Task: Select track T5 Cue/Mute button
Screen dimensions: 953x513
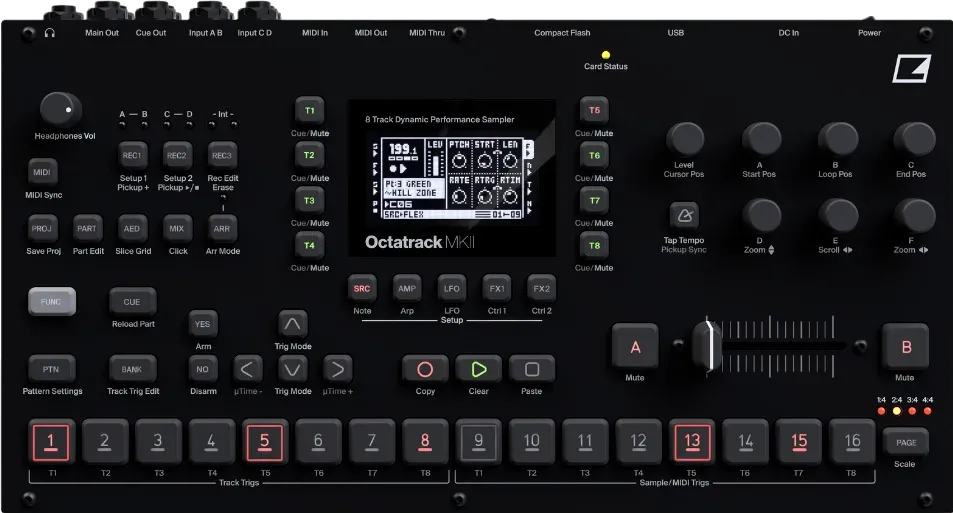Action: pos(594,111)
